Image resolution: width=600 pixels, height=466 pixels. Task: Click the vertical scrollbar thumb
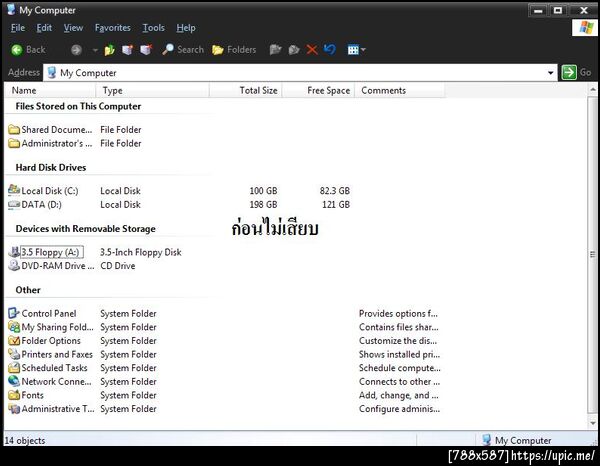593,254
